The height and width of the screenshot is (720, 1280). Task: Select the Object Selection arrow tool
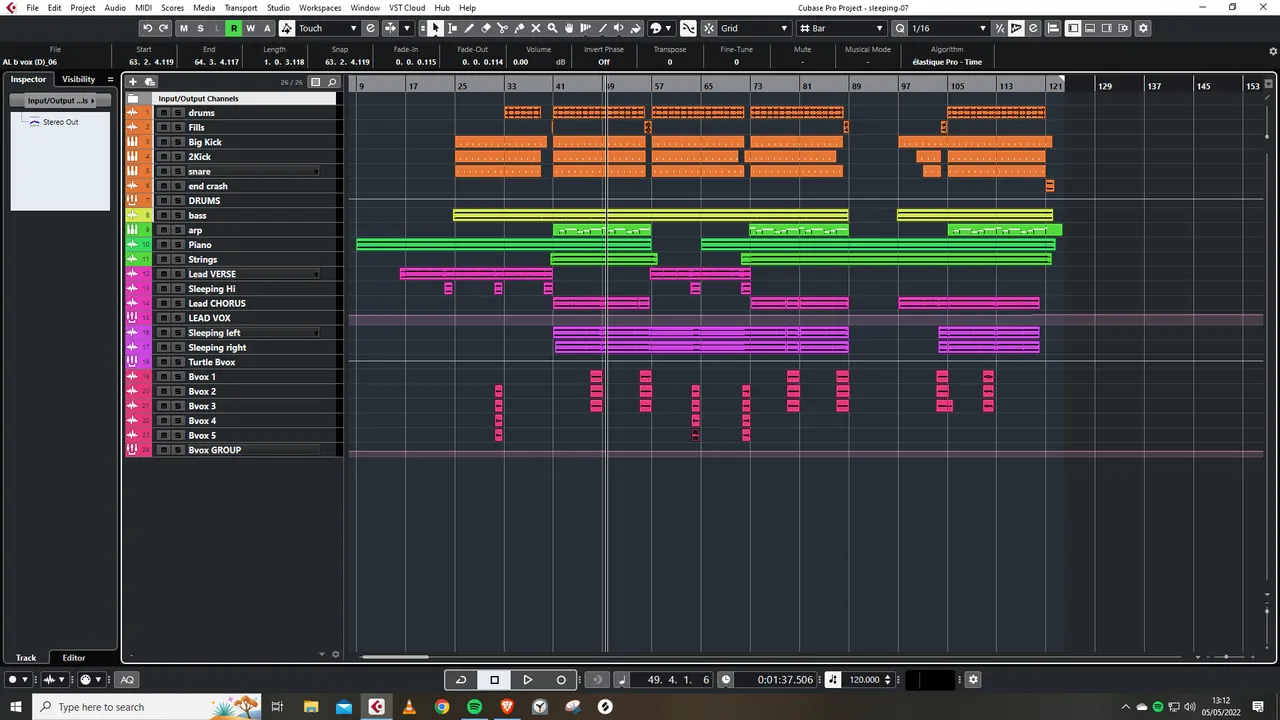point(436,28)
